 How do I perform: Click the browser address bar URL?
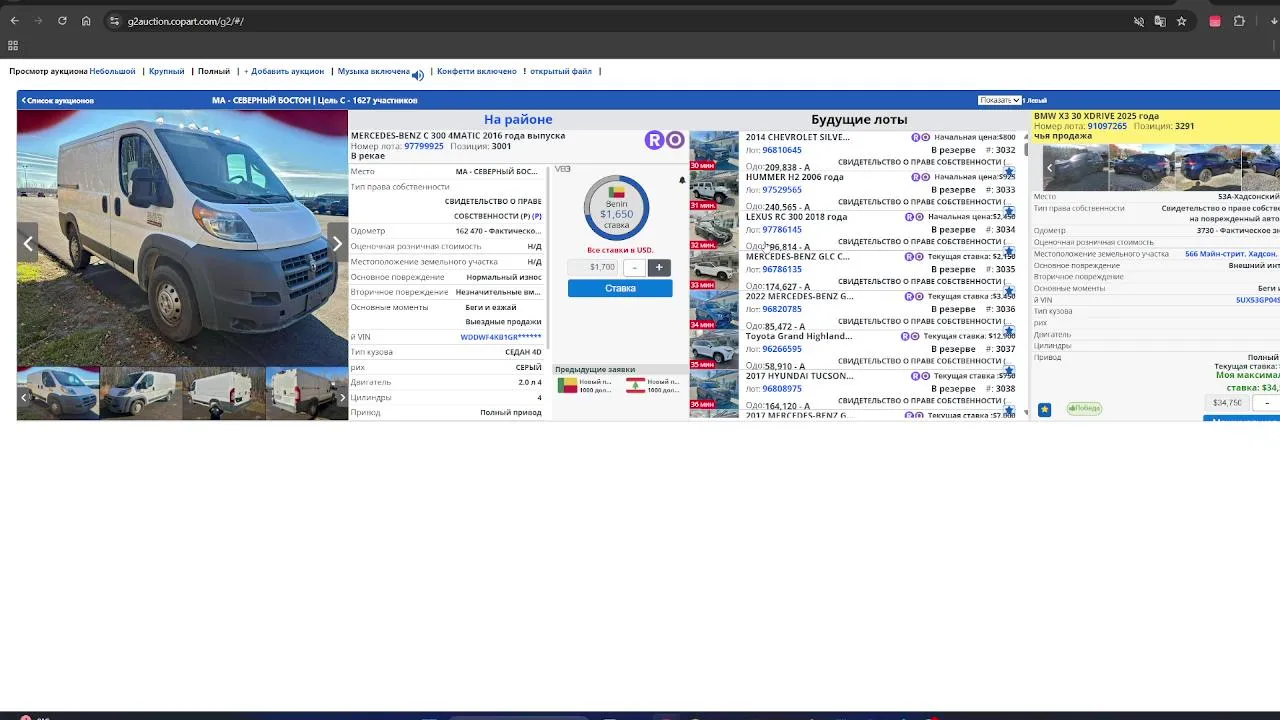(x=186, y=21)
